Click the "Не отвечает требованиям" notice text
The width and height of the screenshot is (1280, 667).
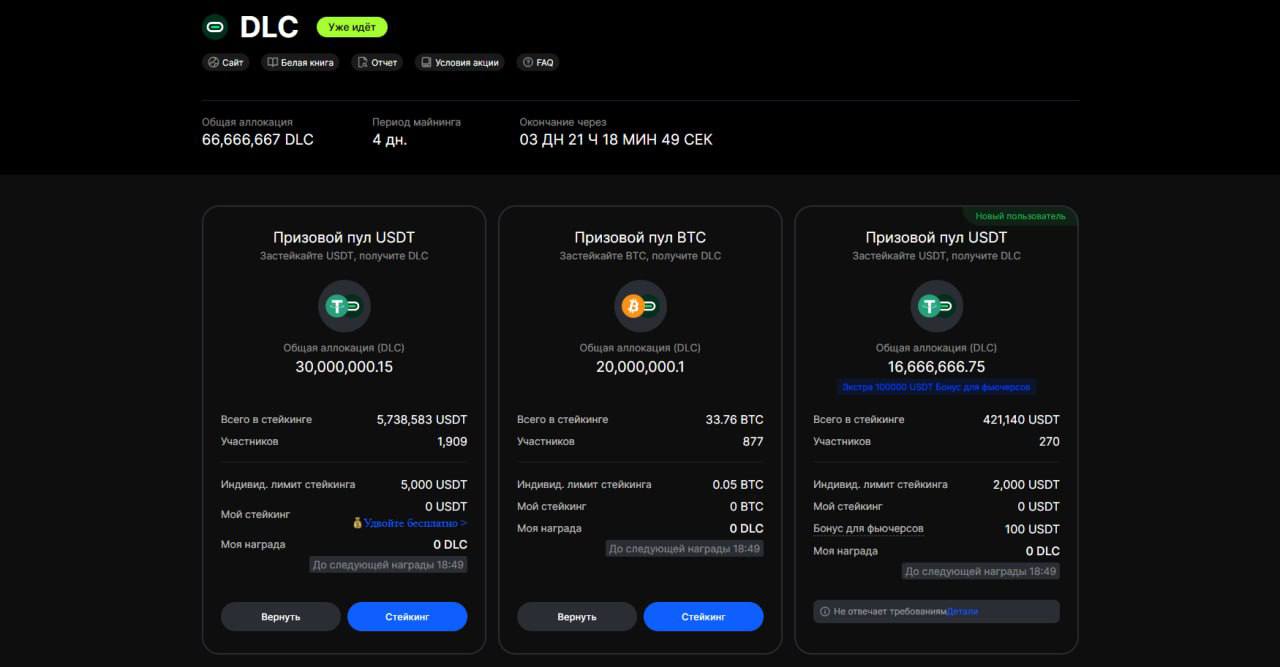pyautogui.click(x=890, y=611)
